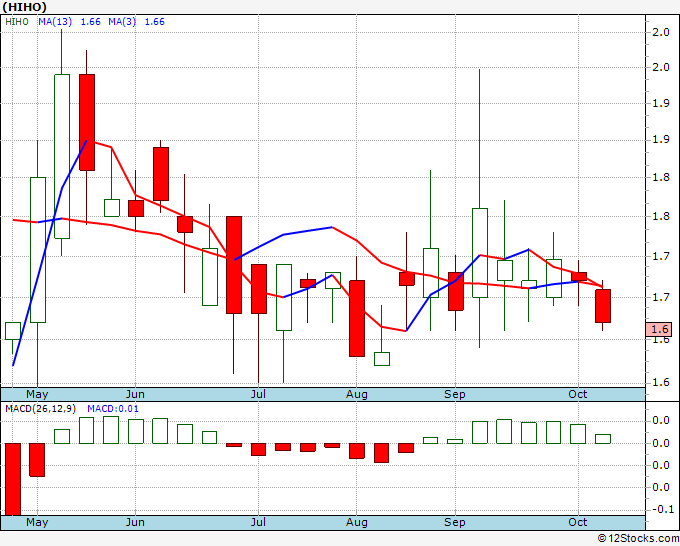680x546 pixels.
Task: Select the May label on price axis
Action: (37, 394)
